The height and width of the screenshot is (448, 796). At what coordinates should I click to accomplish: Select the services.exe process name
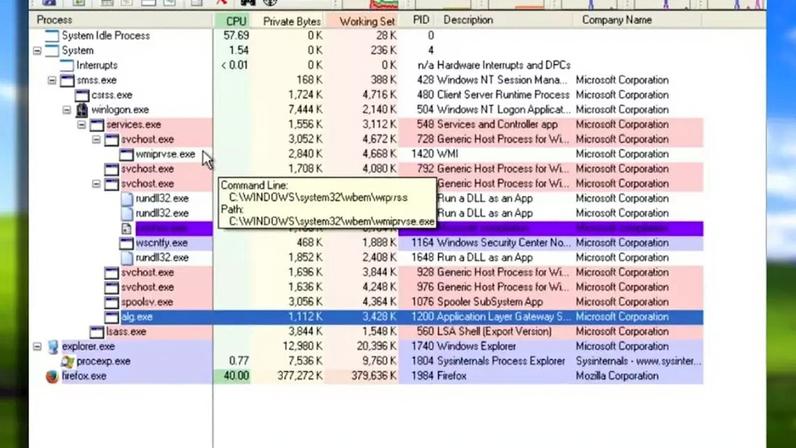click(134, 124)
